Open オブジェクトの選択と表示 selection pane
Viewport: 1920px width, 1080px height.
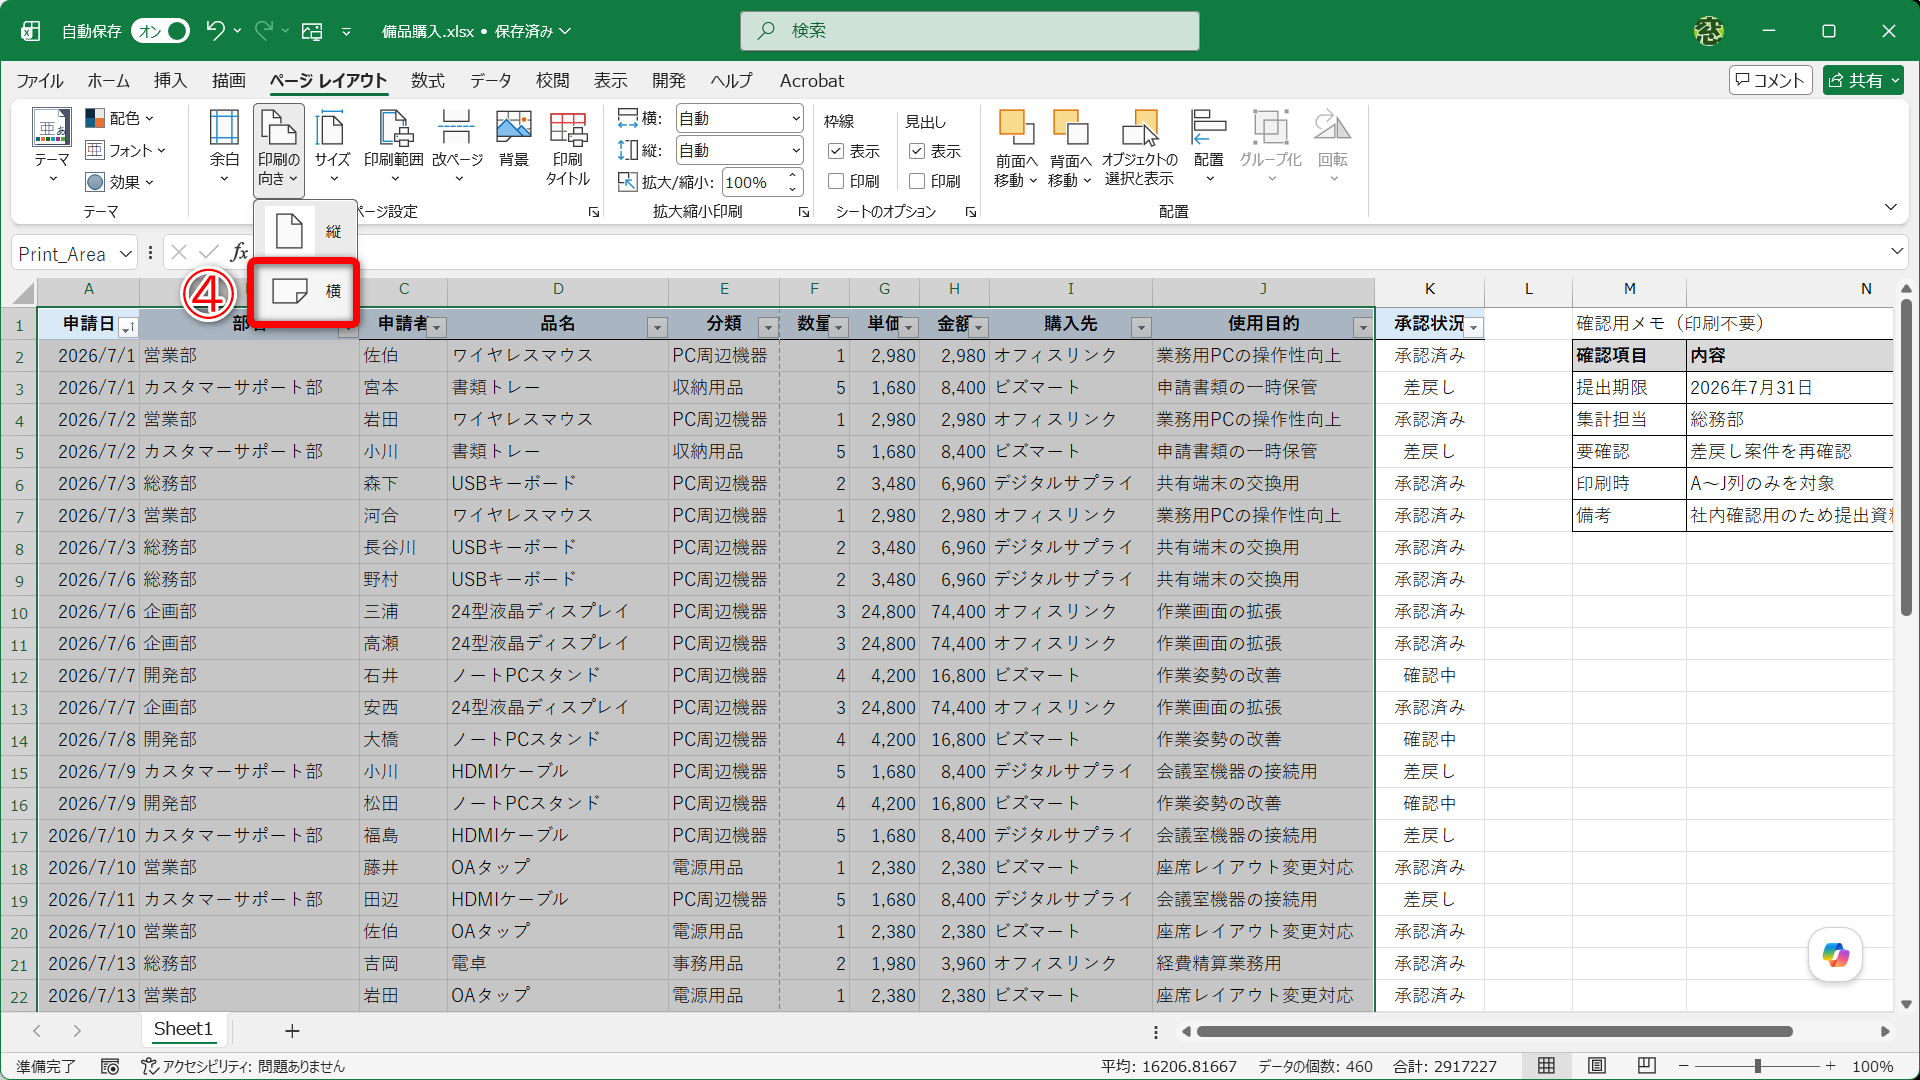pos(1139,148)
